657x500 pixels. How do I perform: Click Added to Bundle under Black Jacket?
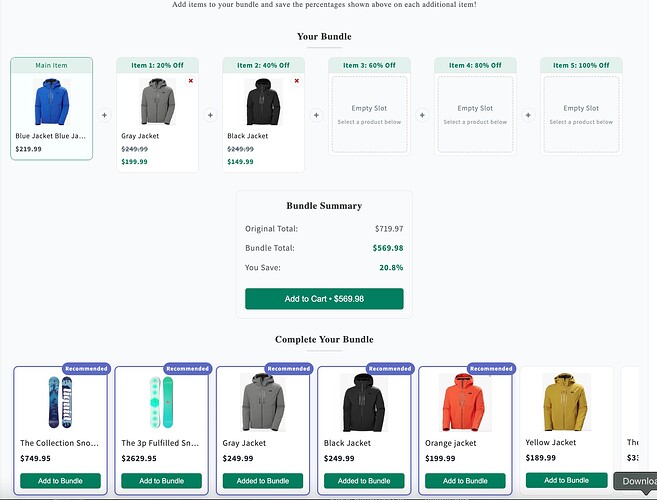(364, 481)
